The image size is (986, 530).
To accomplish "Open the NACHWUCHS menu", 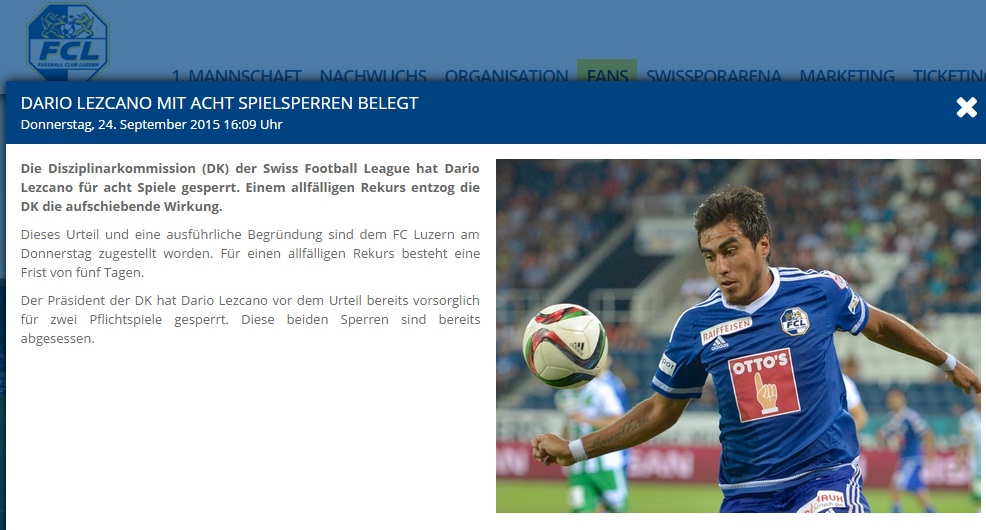I will (x=373, y=75).
